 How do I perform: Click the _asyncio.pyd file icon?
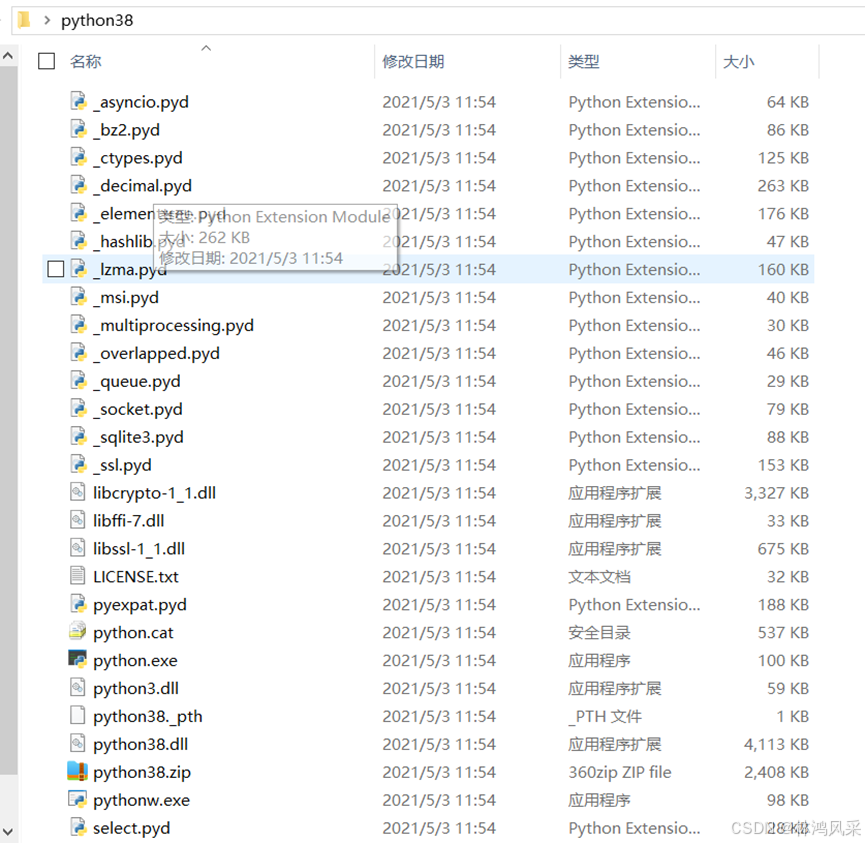(78, 102)
